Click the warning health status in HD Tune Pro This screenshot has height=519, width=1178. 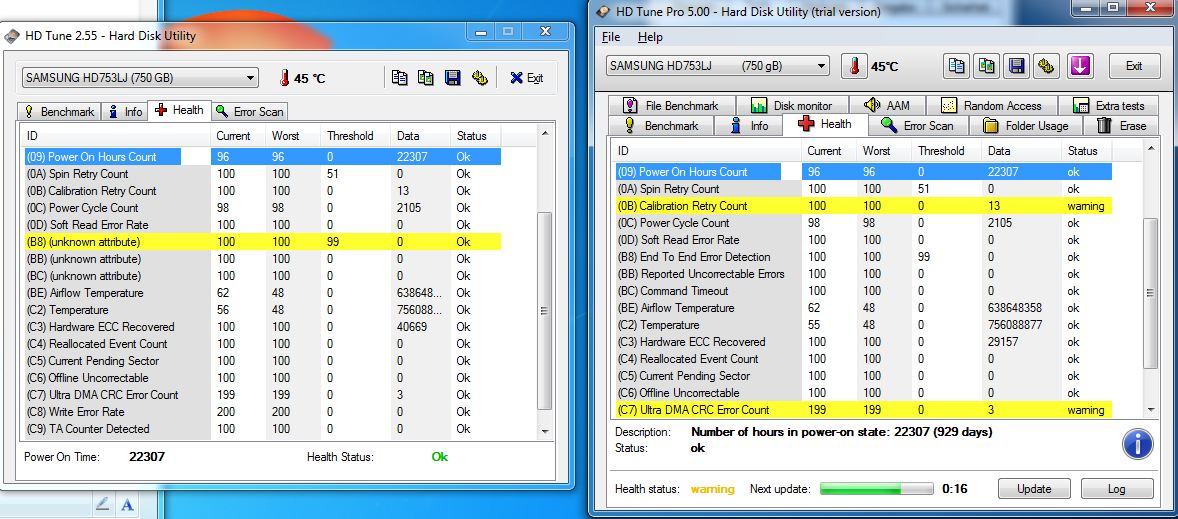pyautogui.click(x=712, y=489)
